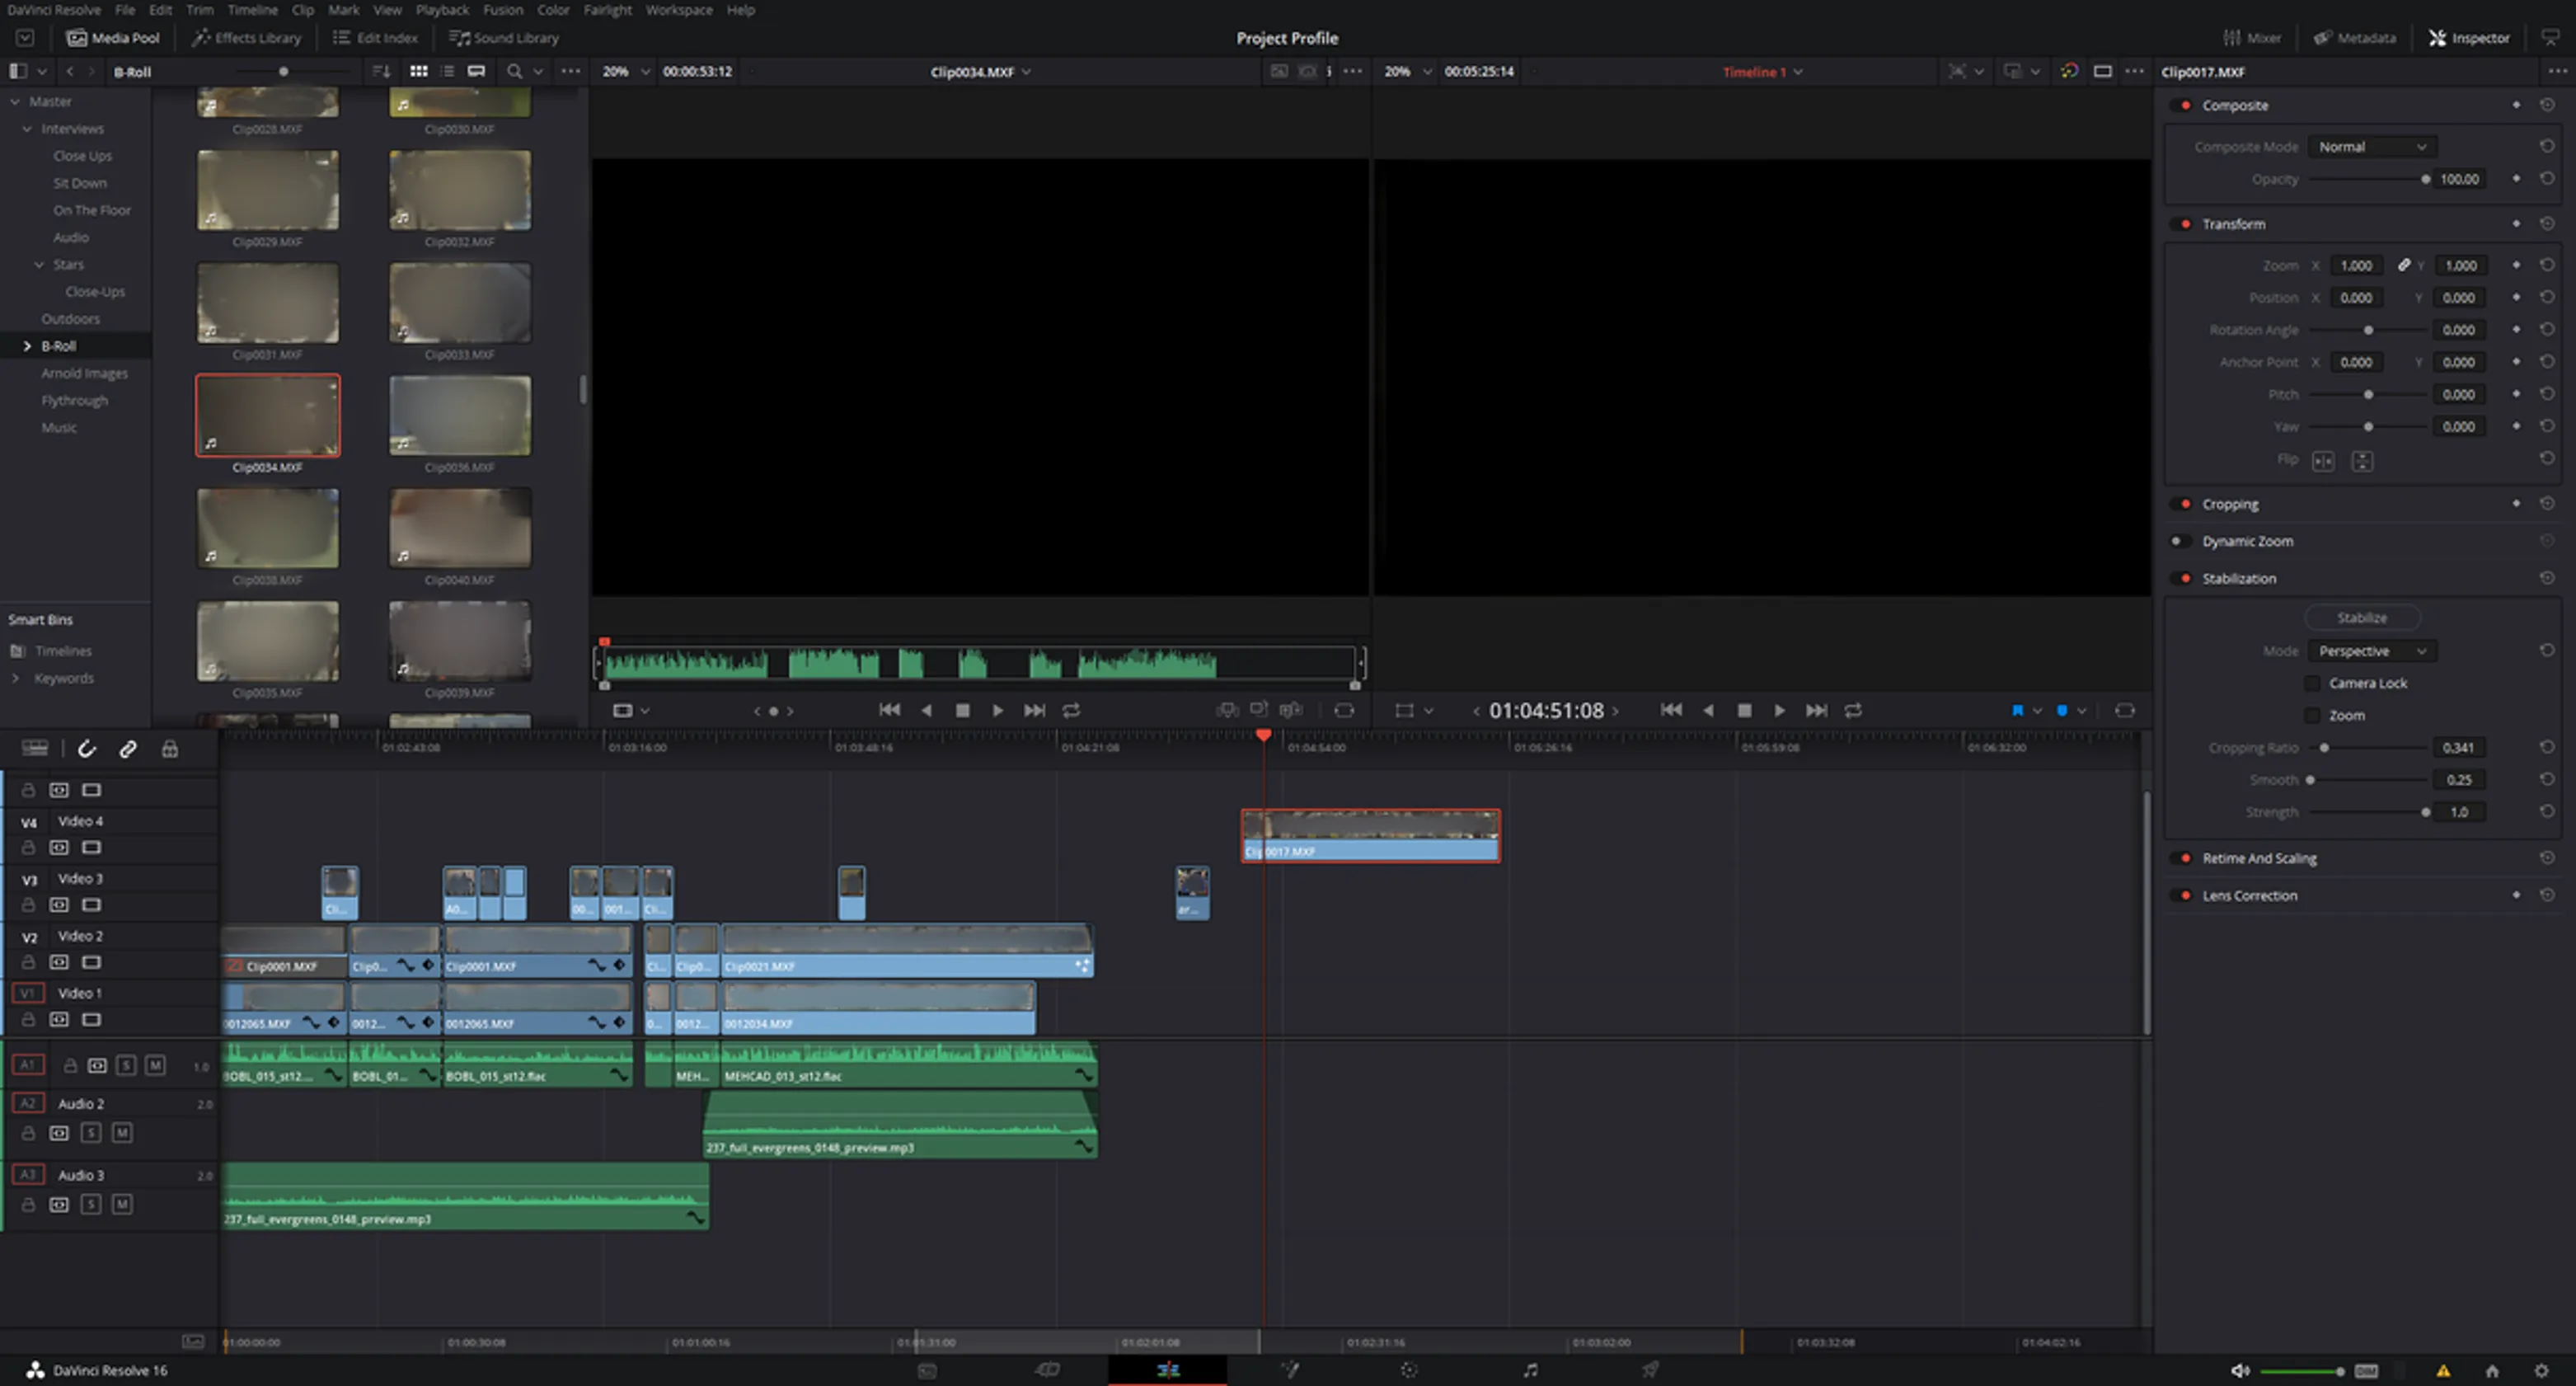The image size is (2576, 1386).
Task: Open the Project Manager home icon
Action: pos(2492,1371)
